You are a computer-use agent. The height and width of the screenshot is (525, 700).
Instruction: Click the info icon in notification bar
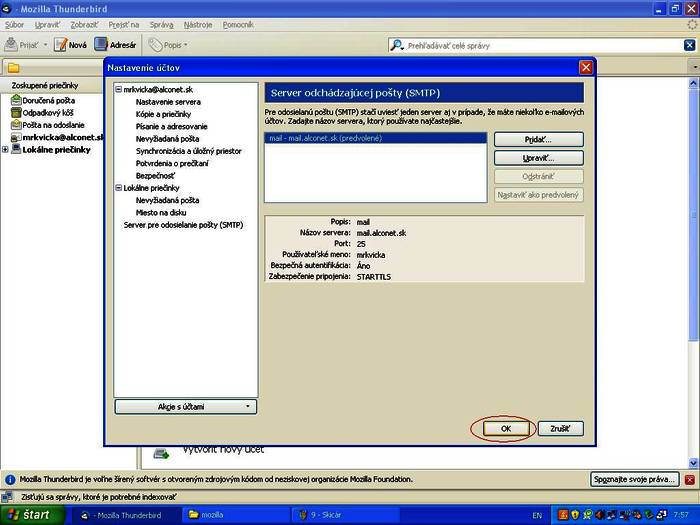pyautogui.click(x=10, y=480)
